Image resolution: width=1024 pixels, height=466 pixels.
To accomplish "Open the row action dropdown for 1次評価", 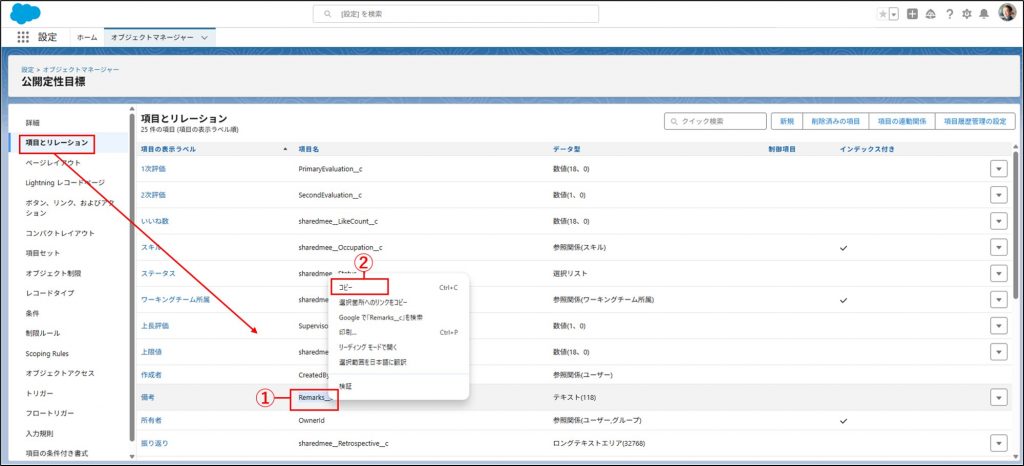I will pos(997,168).
